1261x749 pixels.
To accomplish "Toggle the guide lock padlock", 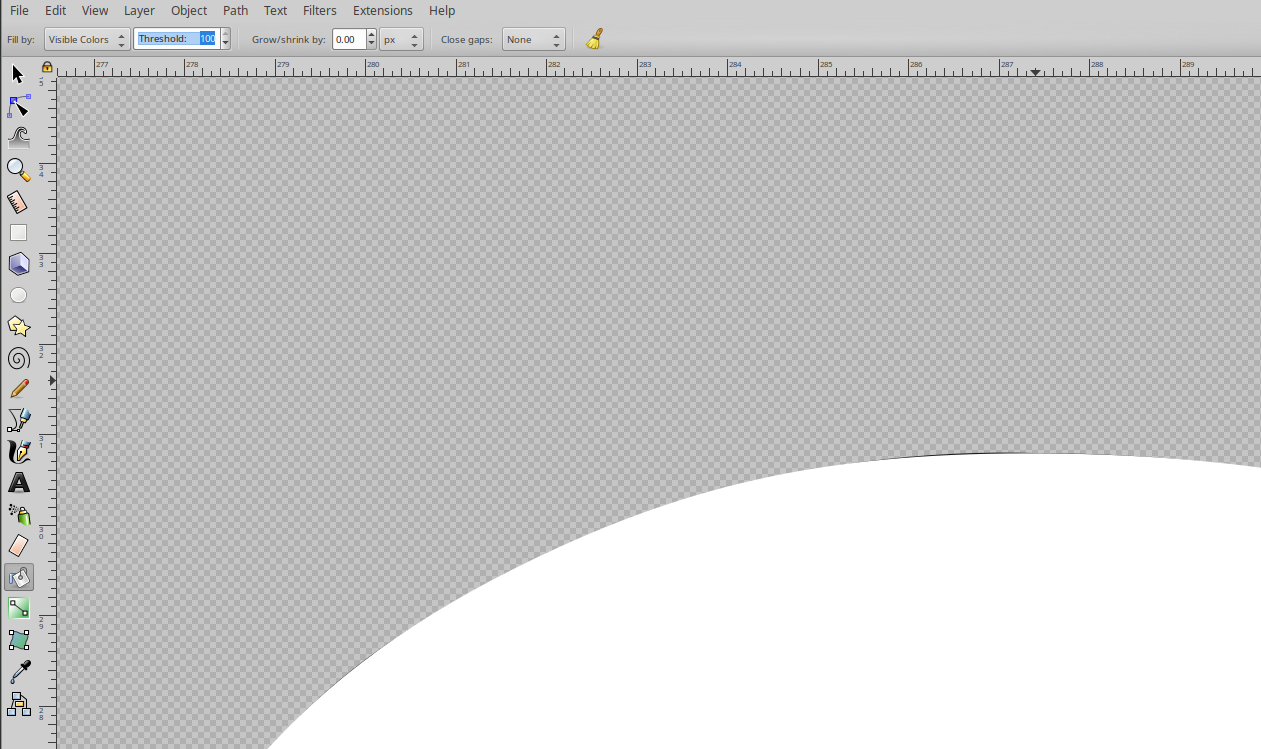I will 46,65.
